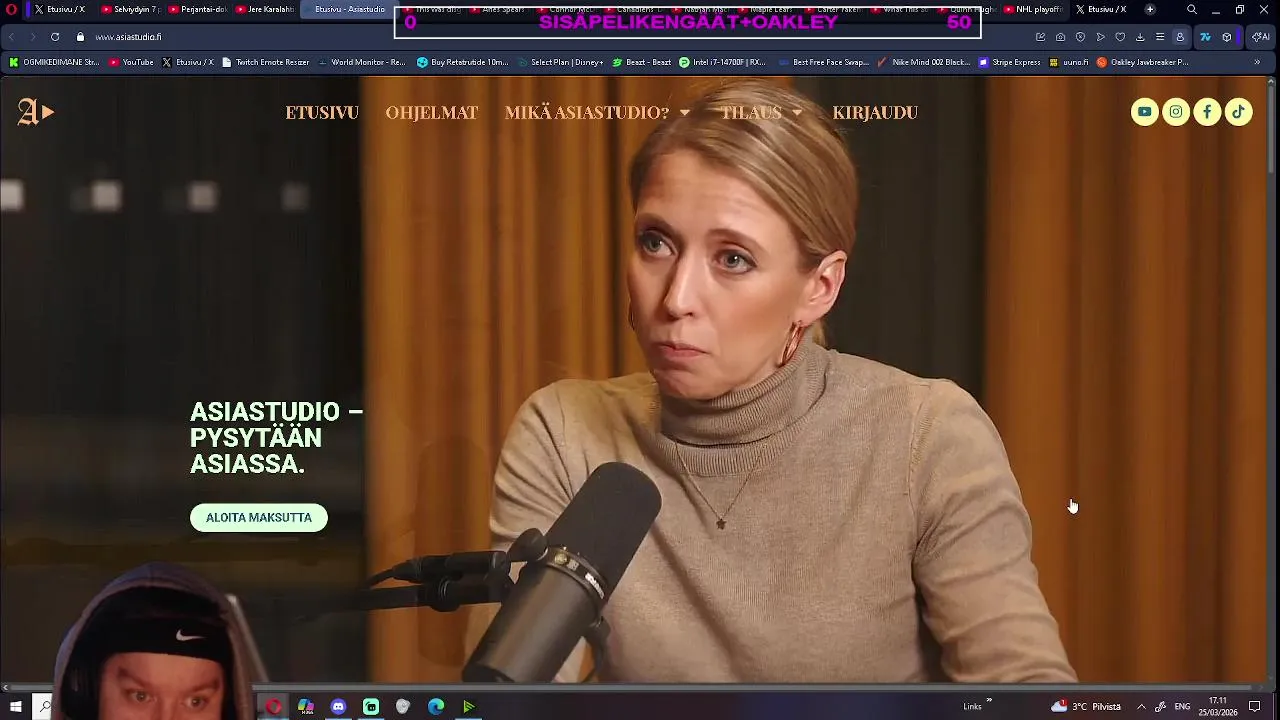This screenshot has height=720, width=1280.
Task: Open the World Monitor bookmark
Action: coord(361,62)
